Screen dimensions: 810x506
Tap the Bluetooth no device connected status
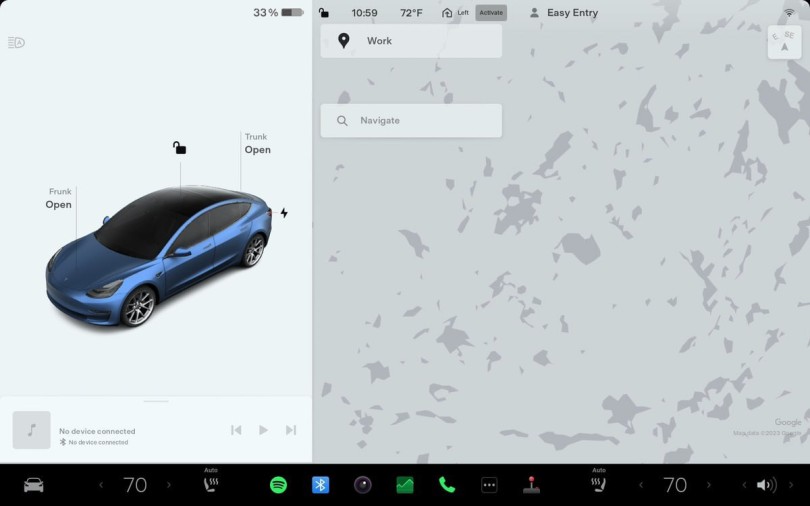94,442
